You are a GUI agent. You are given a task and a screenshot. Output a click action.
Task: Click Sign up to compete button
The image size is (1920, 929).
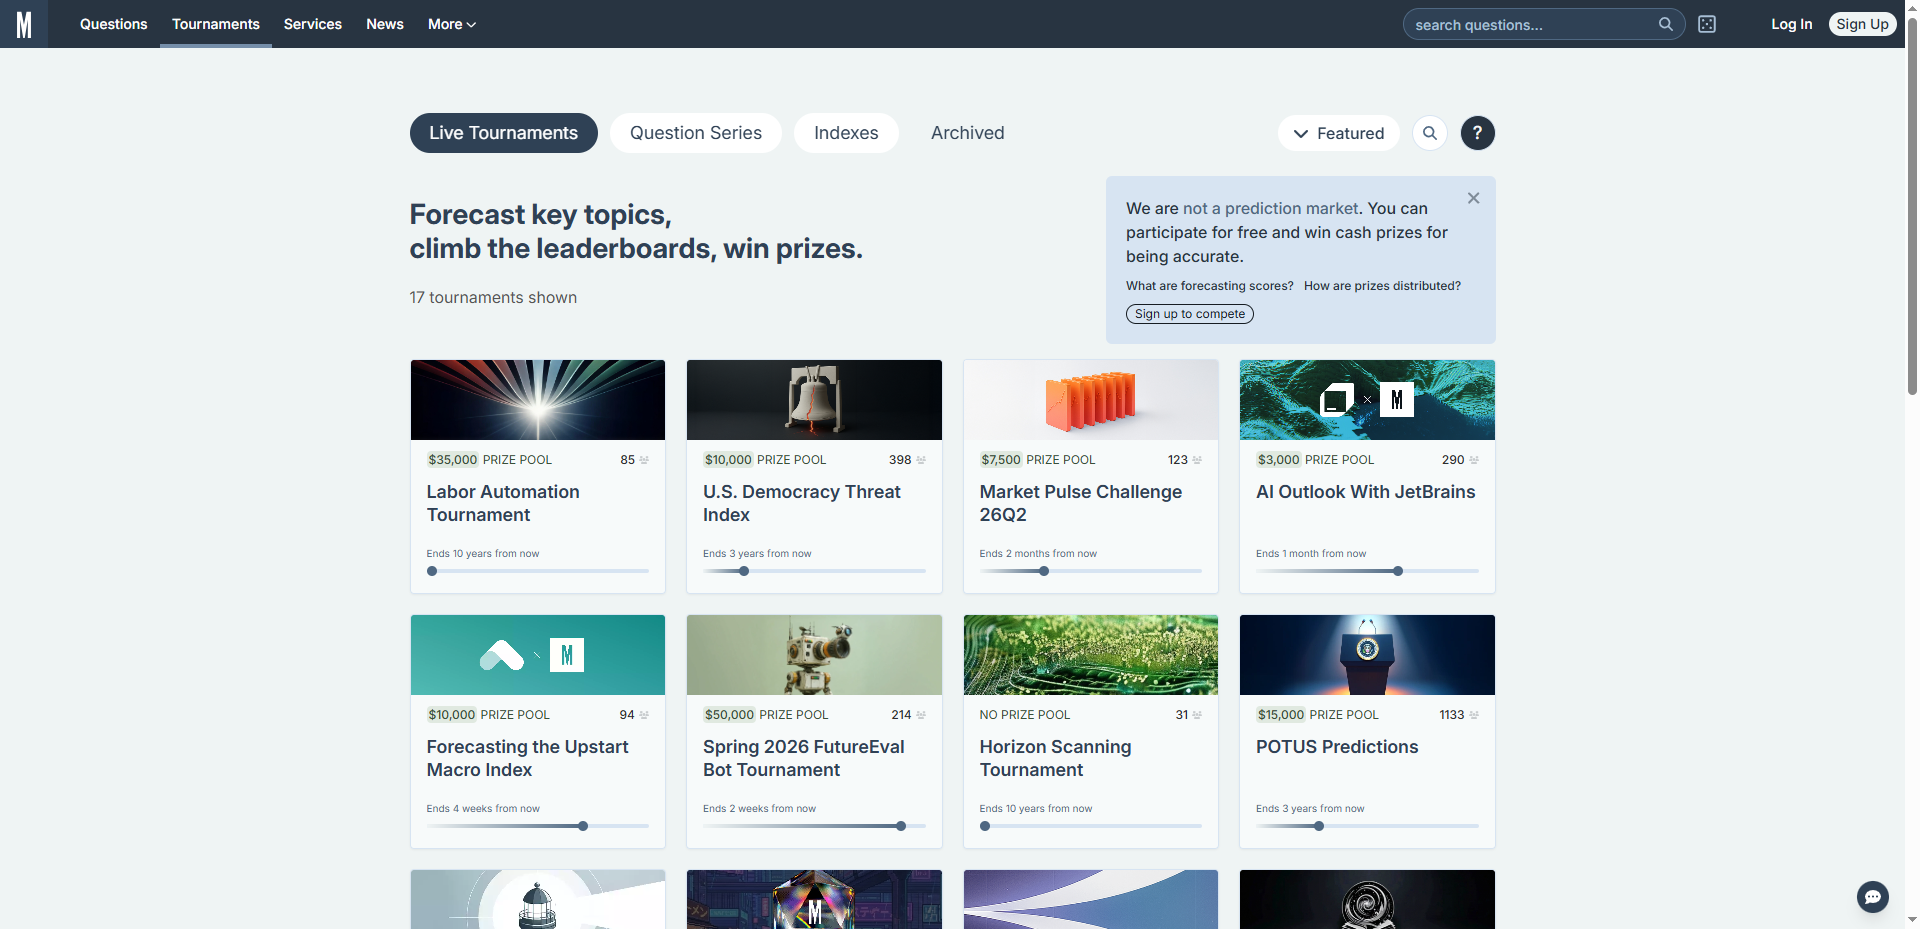[1189, 314]
